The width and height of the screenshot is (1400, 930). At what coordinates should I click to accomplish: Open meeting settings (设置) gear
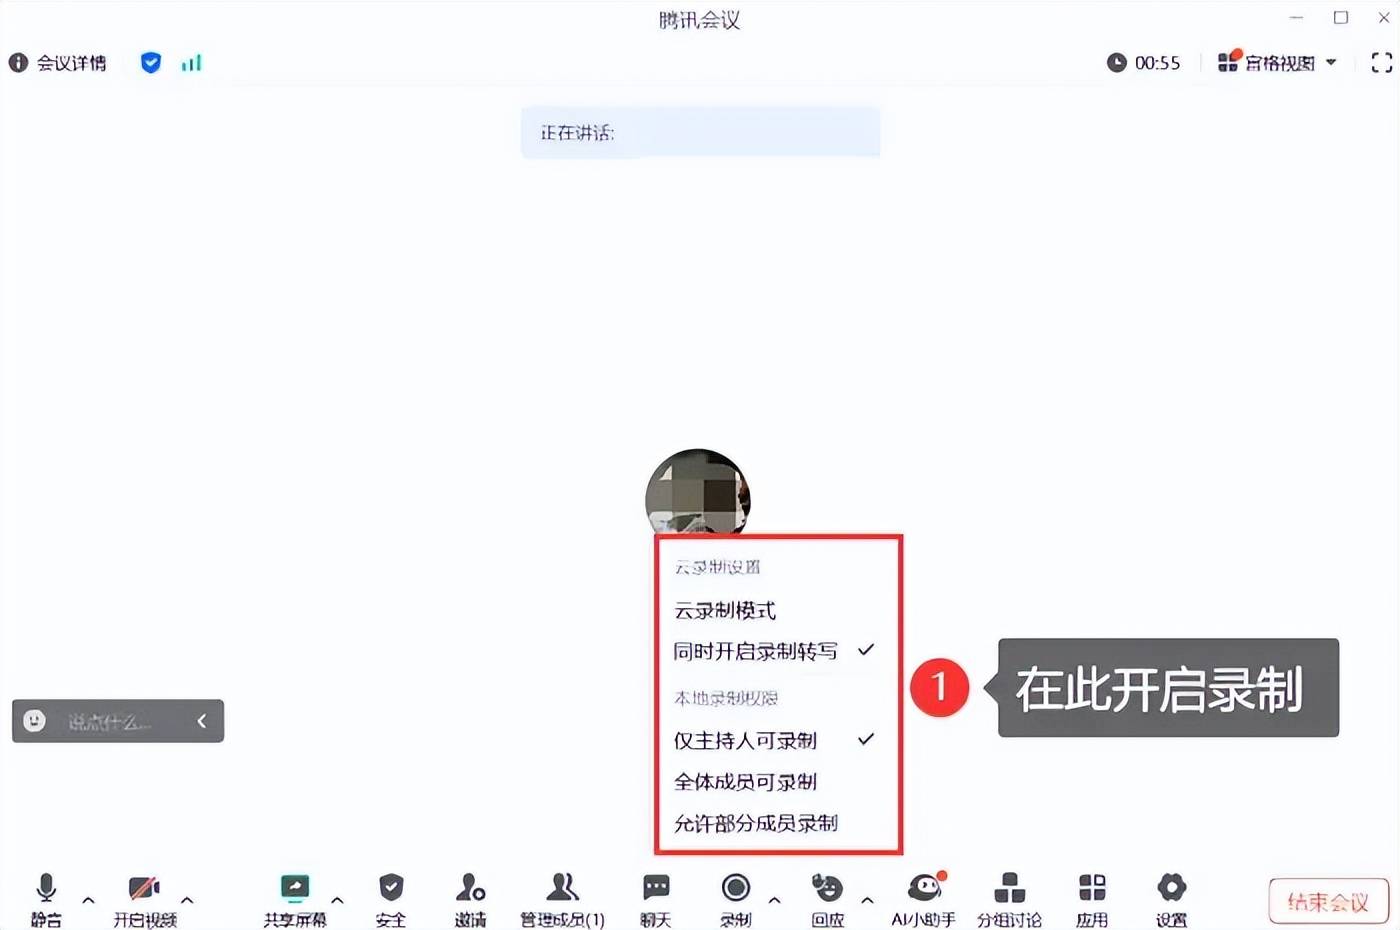pos(1171,899)
